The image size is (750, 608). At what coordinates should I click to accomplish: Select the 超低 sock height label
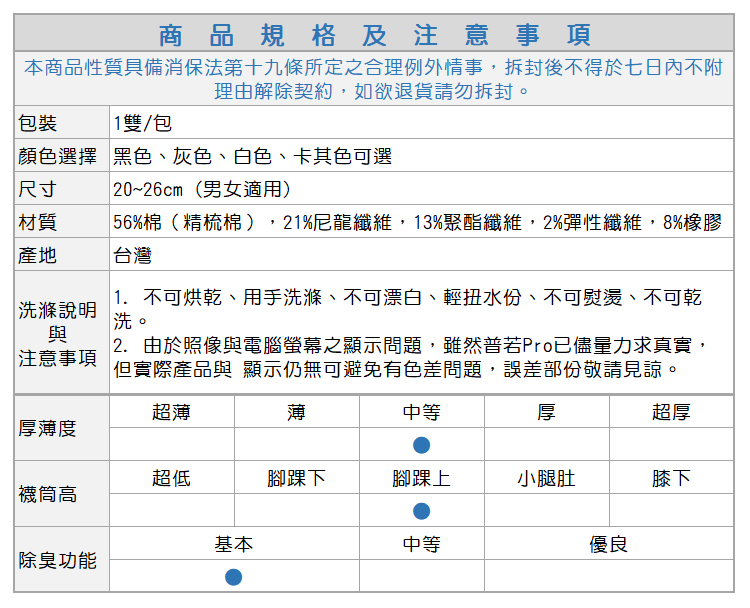pyautogui.click(x=171, y=478)
